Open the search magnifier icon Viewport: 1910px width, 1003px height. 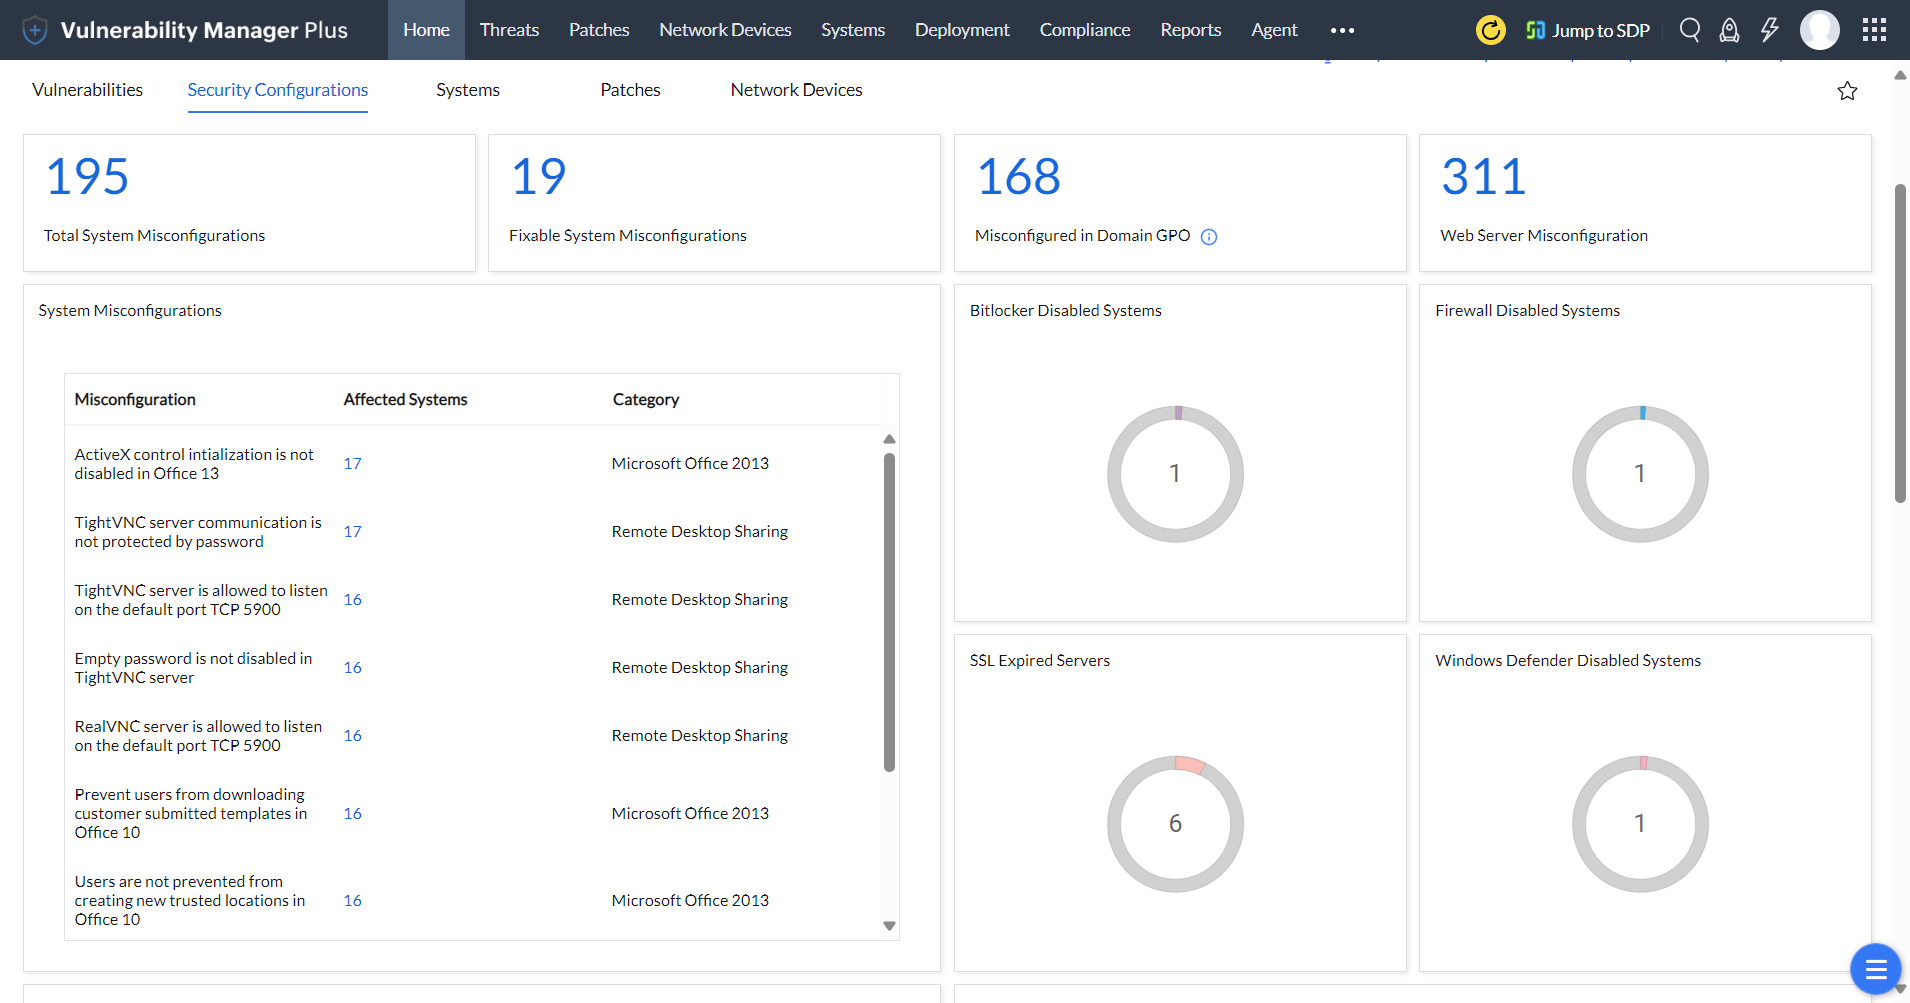tap(1689, 30)
